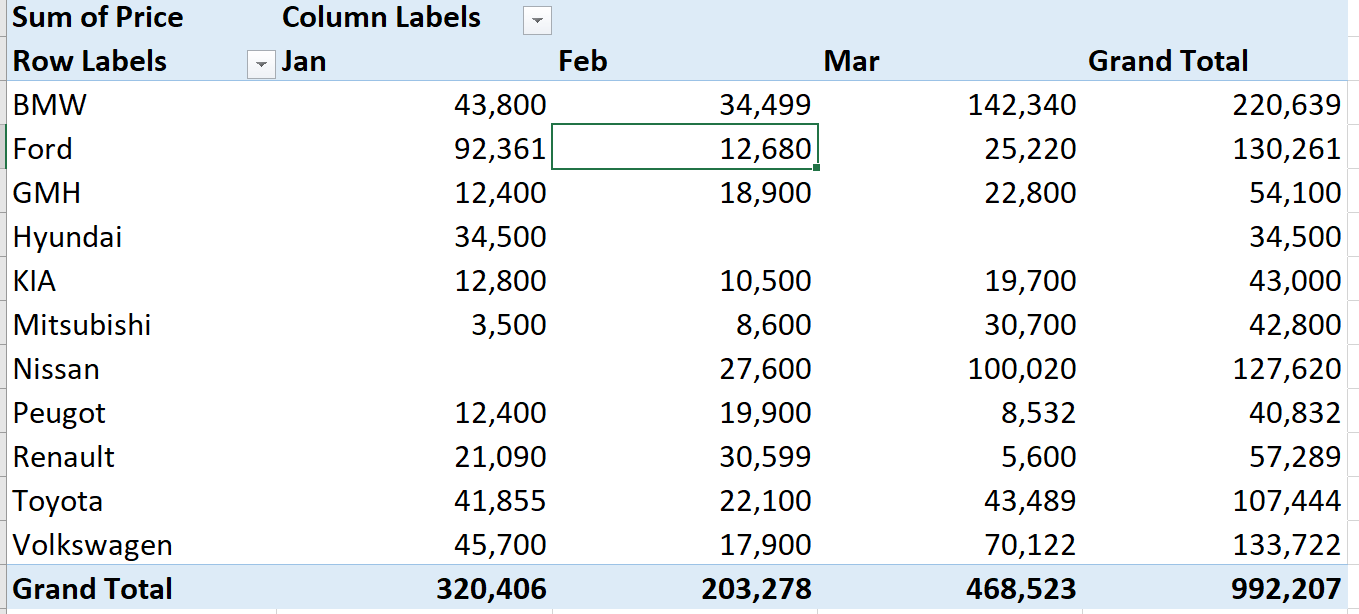
Task: Click Nissan Mar value 100,020
Action: click(x=1022, y=369)
